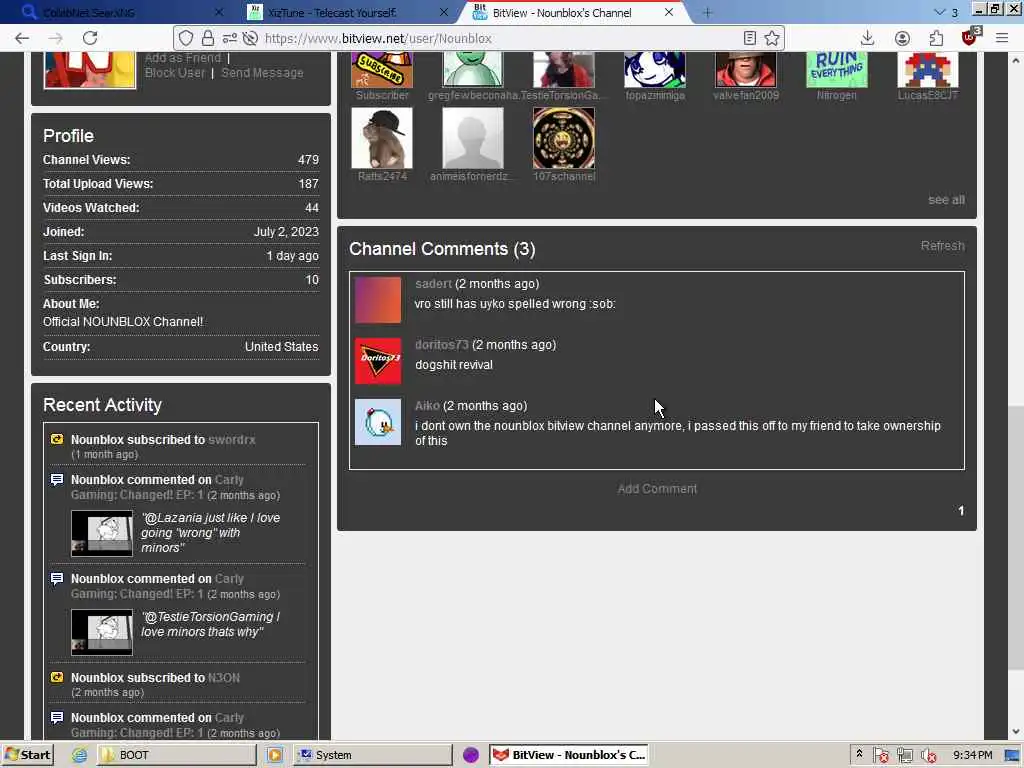Open the LucasE8CJT avatar thumbnail

click(x=927, y=69)
